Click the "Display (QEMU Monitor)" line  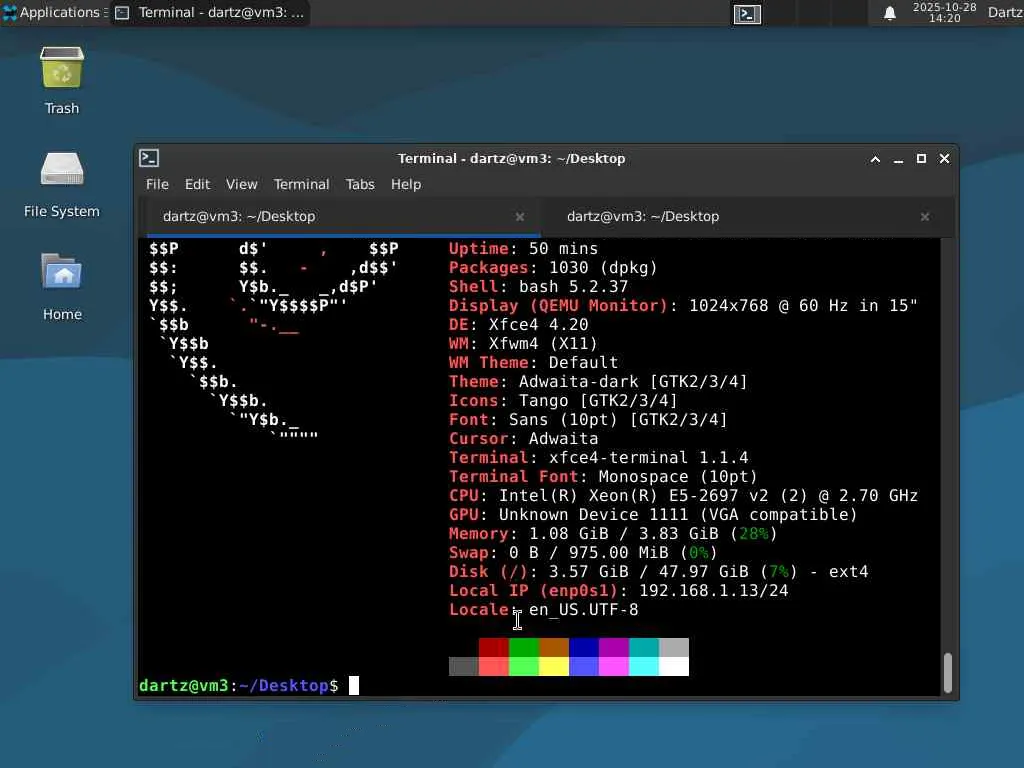[x=683, y=306]
